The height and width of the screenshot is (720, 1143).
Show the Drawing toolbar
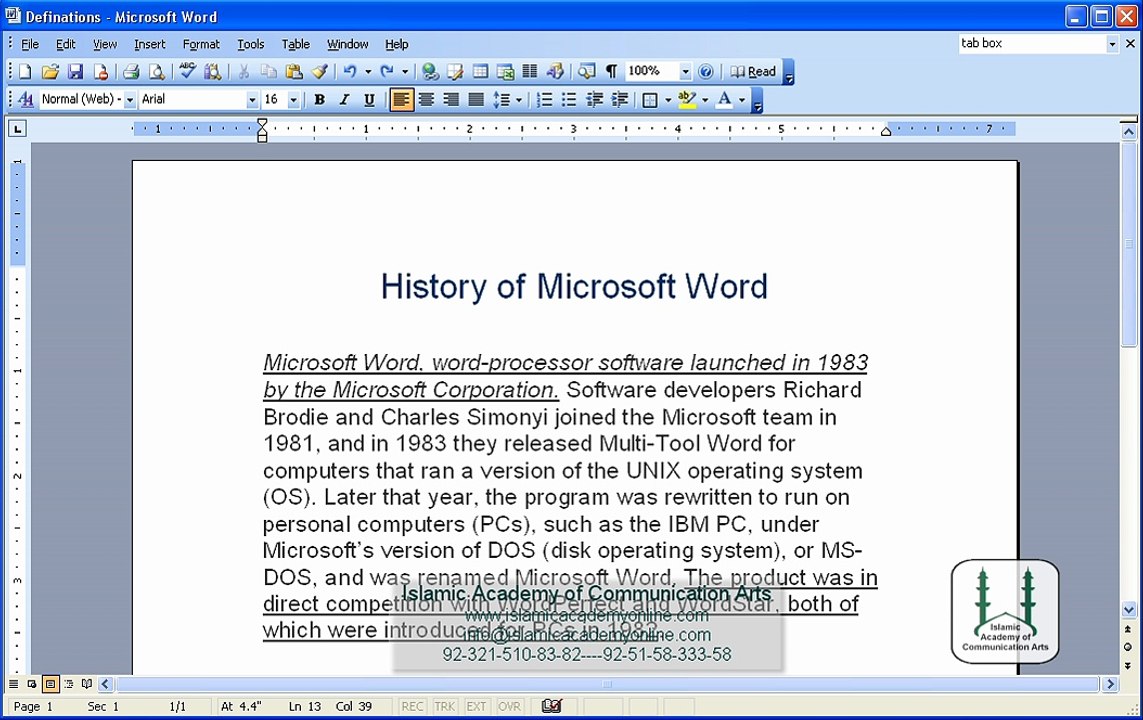[555, 71]
